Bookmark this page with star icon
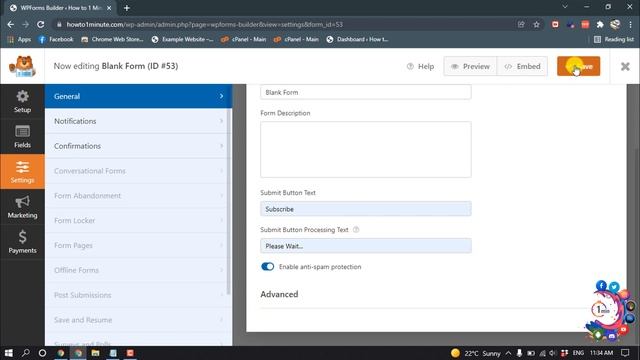The height and width of the screenshot is (360, 640). tap(536, 24)
